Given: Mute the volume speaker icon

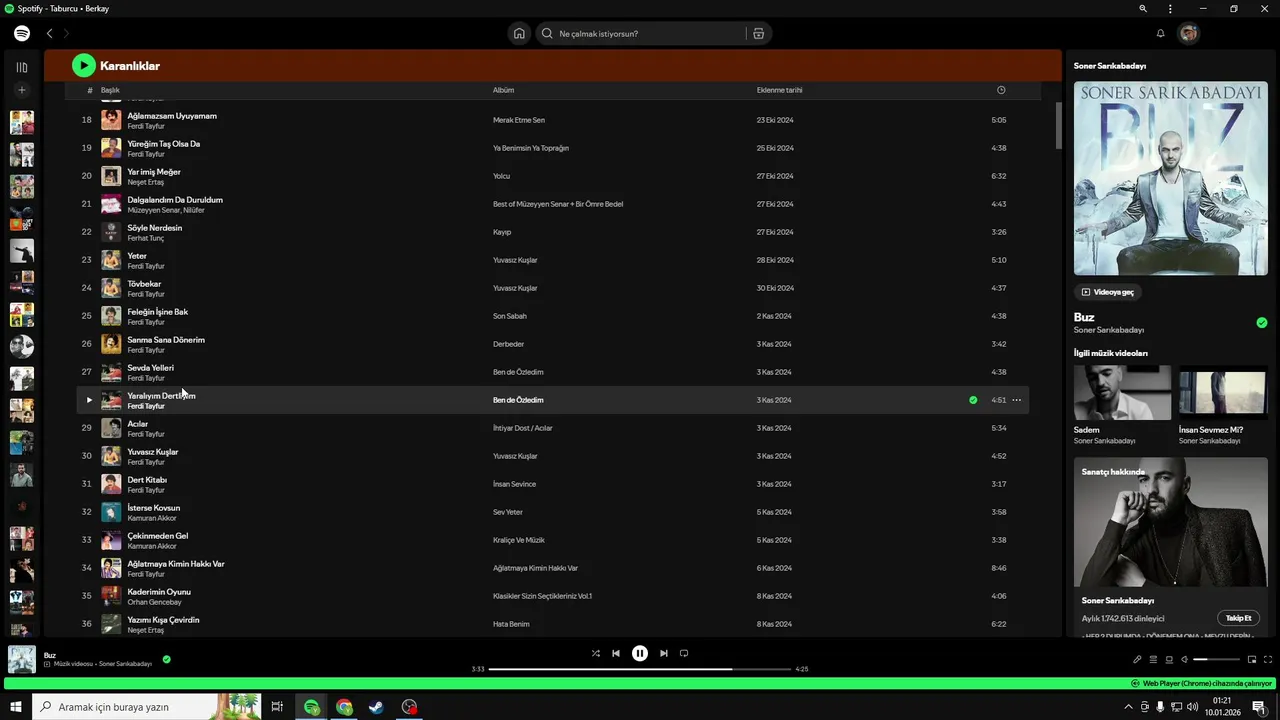Looking at the screenshot, I should (1185, 659).
